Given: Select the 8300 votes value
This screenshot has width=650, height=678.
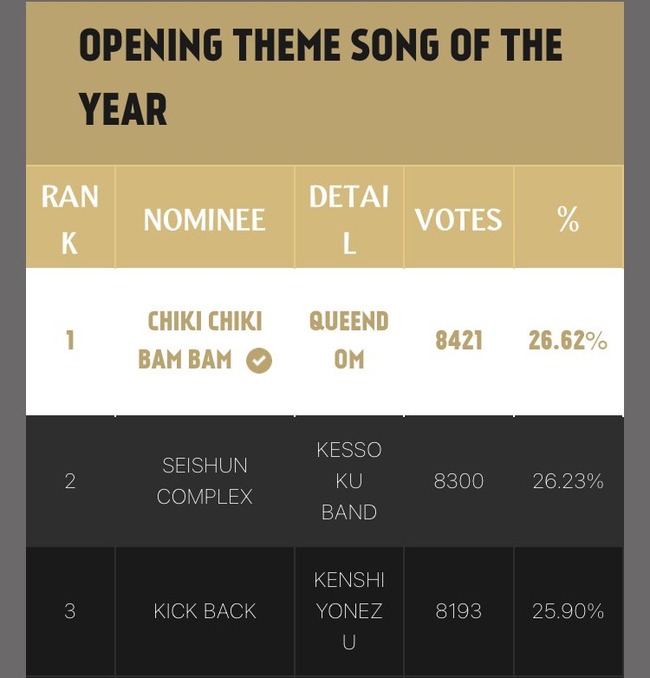Looking at the screenshot, I should (x=459, y=481).
